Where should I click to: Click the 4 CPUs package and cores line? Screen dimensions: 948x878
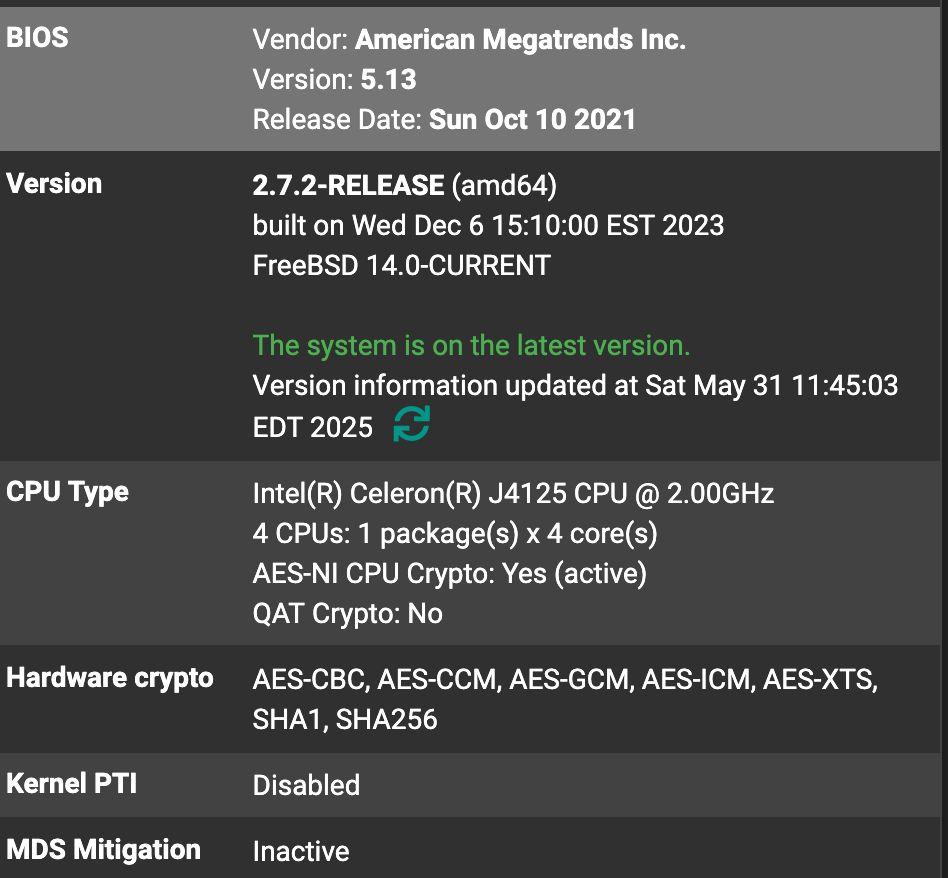455,533
